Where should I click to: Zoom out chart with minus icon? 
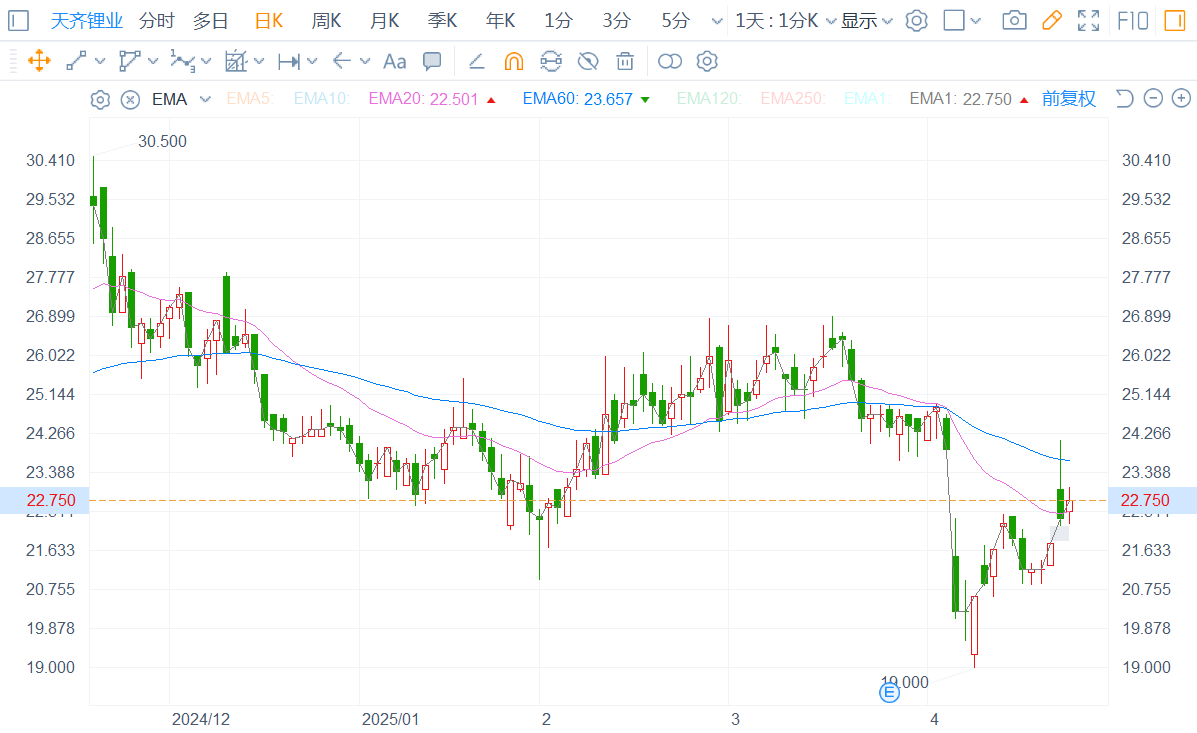click(x=1153, y=98)
